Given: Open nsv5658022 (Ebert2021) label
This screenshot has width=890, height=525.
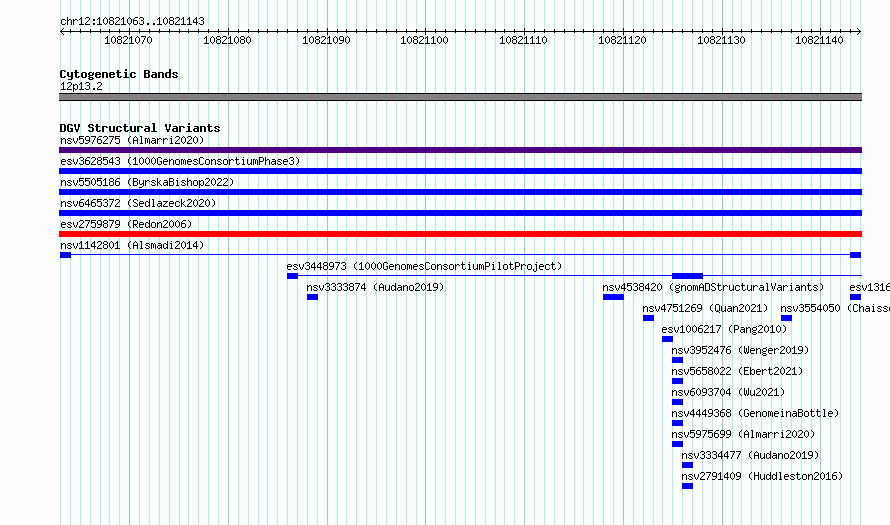Looking at the screenshot, I should 737,371.
